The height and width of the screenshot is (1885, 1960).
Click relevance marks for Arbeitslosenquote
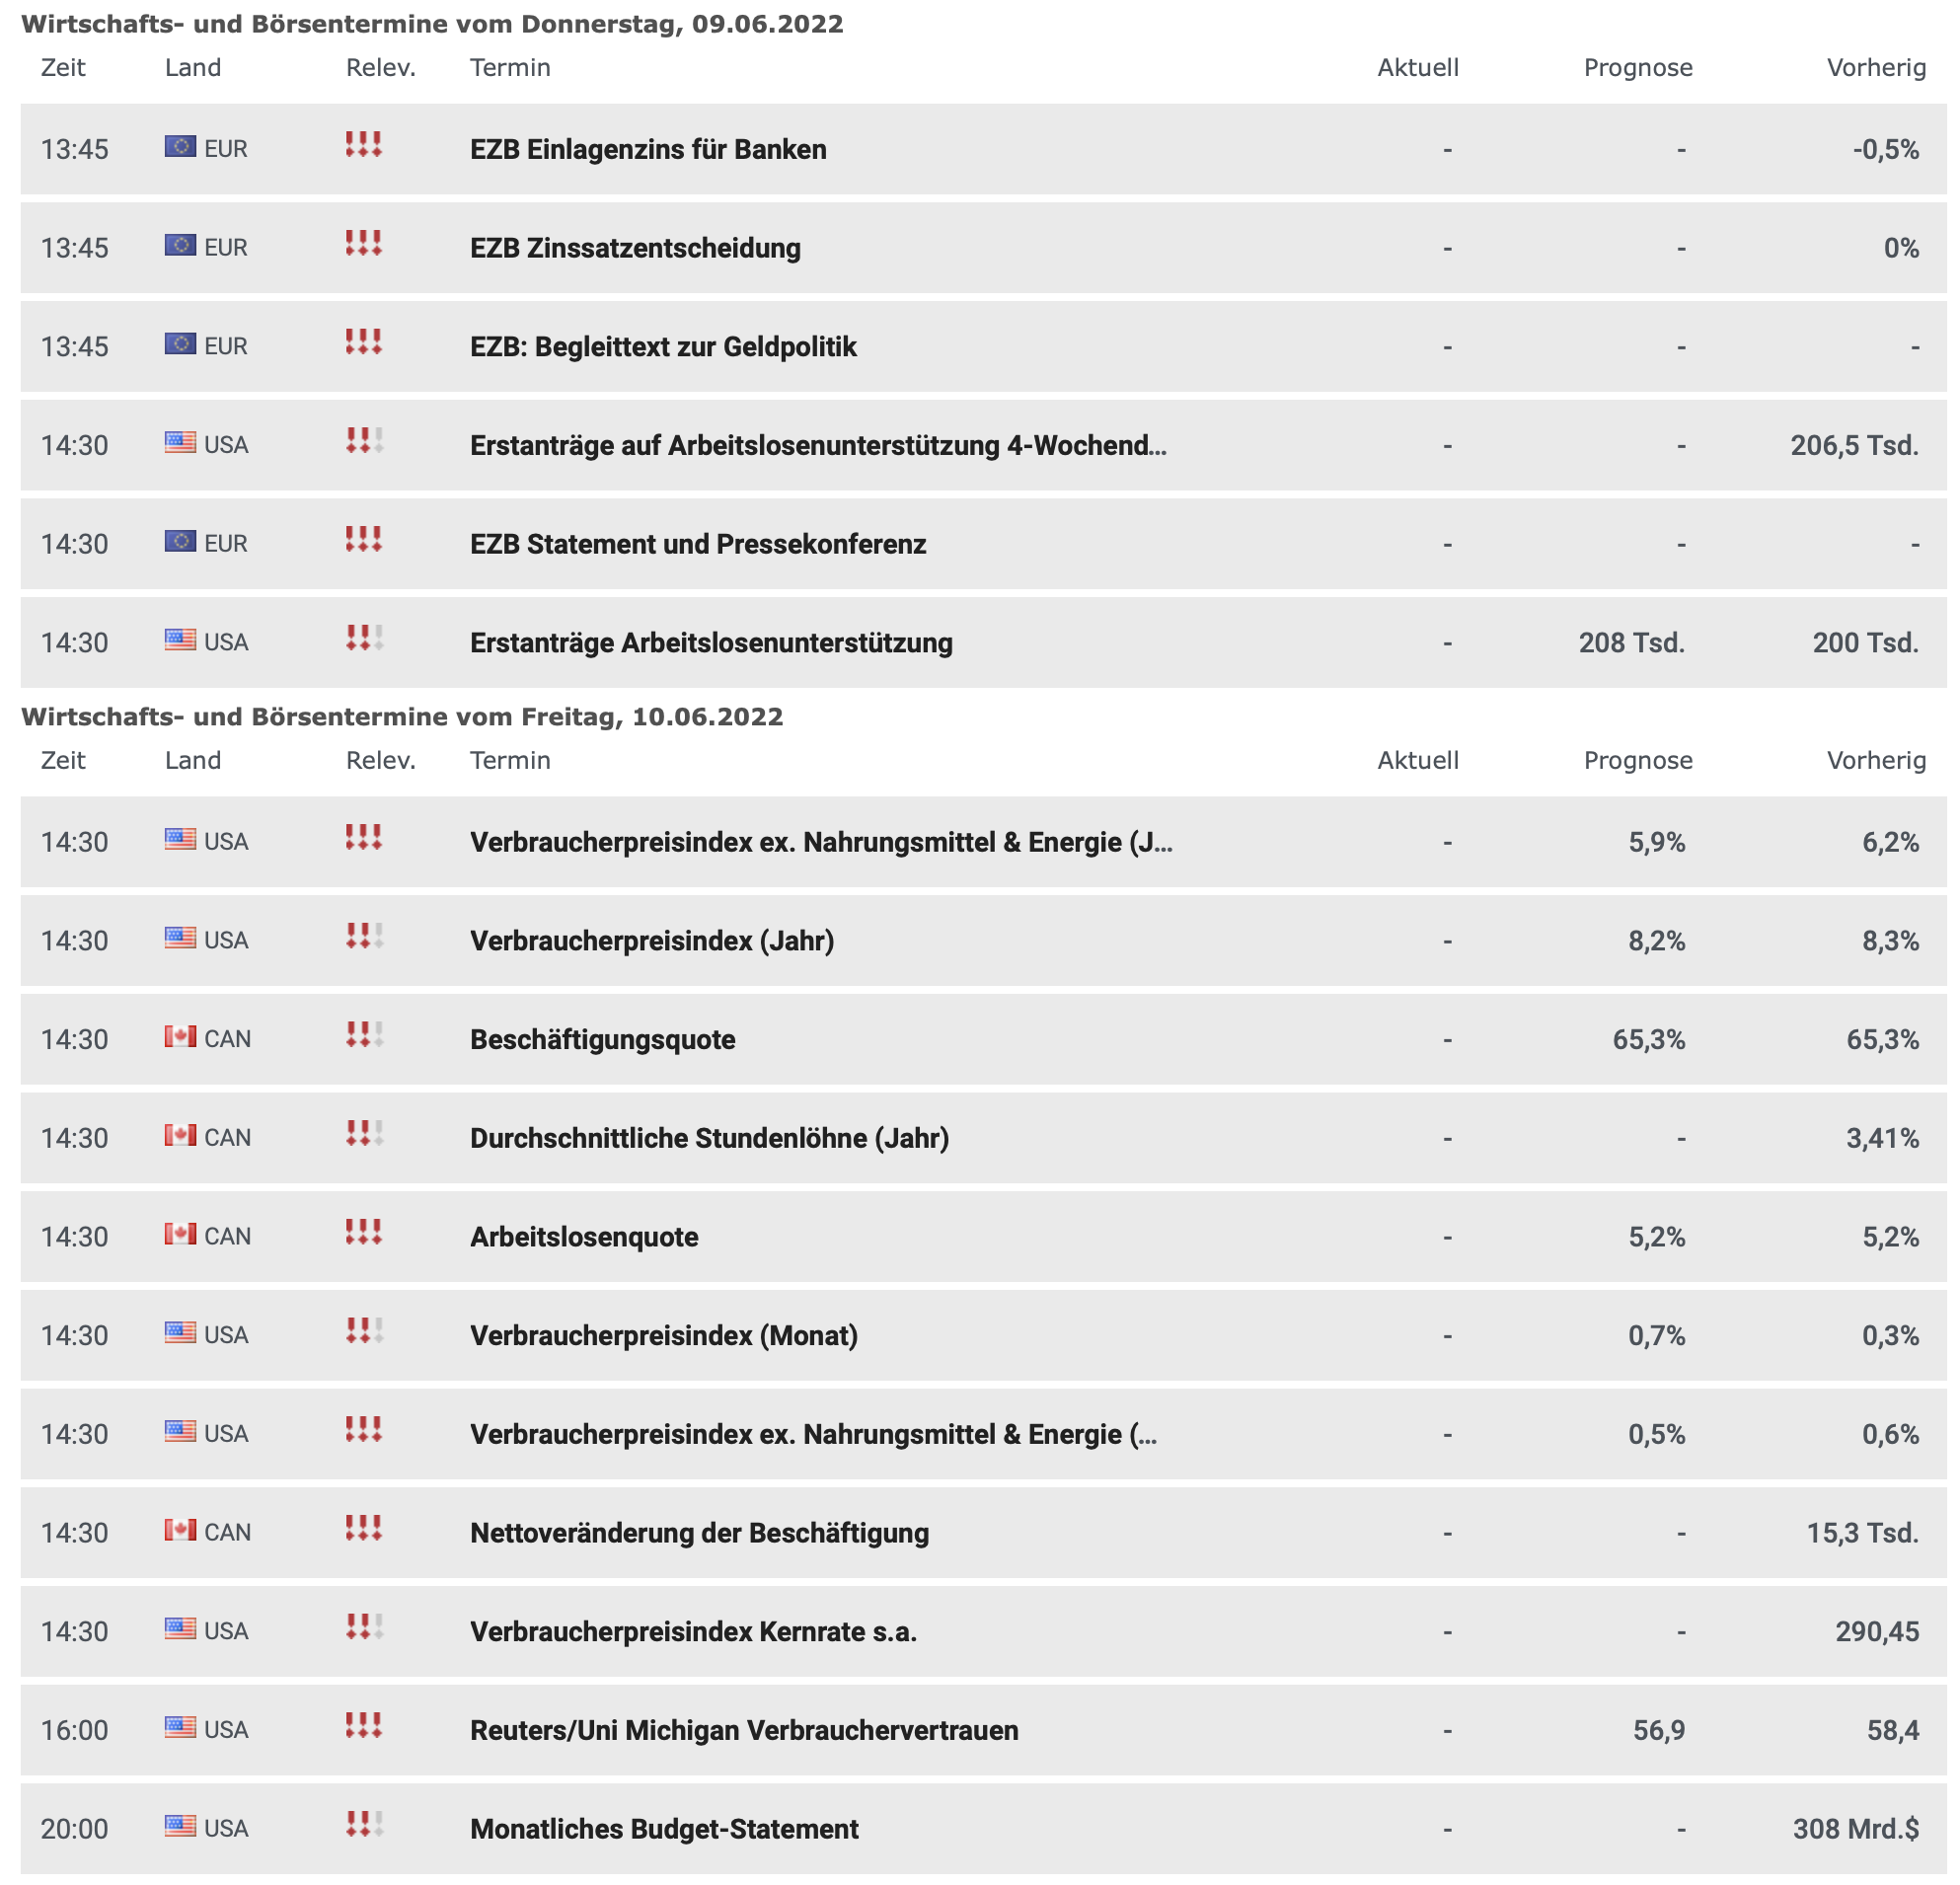tap(364, 1232)
